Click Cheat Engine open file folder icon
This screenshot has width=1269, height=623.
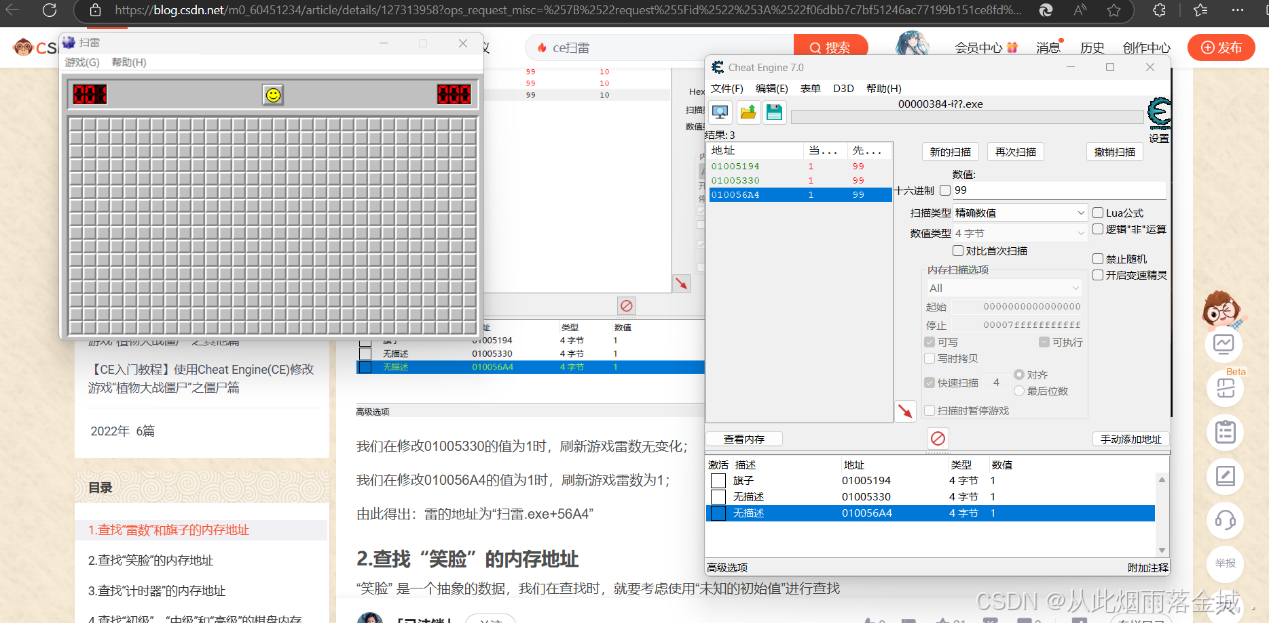tap(747, 112)
